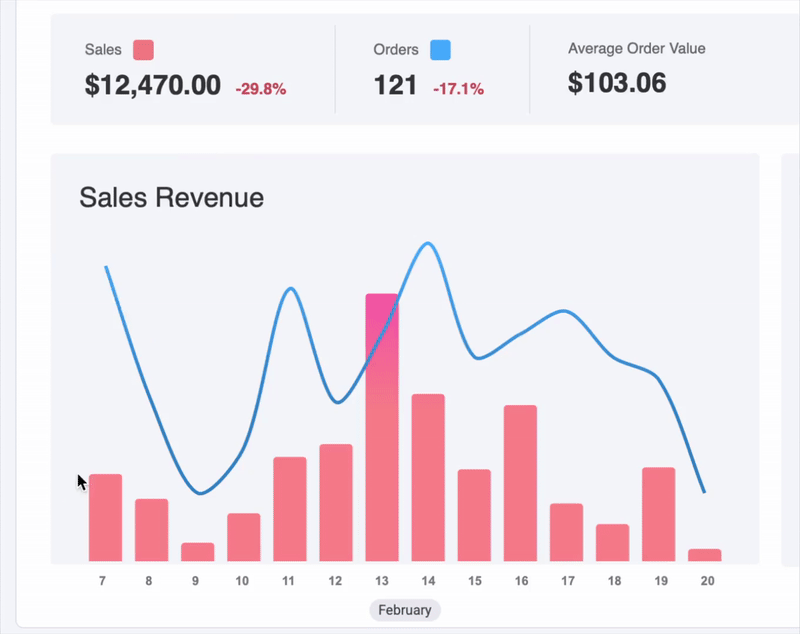This screenshot has height=634, width=800.
Task: Click the sales bar for day 8
Action: 151,530
